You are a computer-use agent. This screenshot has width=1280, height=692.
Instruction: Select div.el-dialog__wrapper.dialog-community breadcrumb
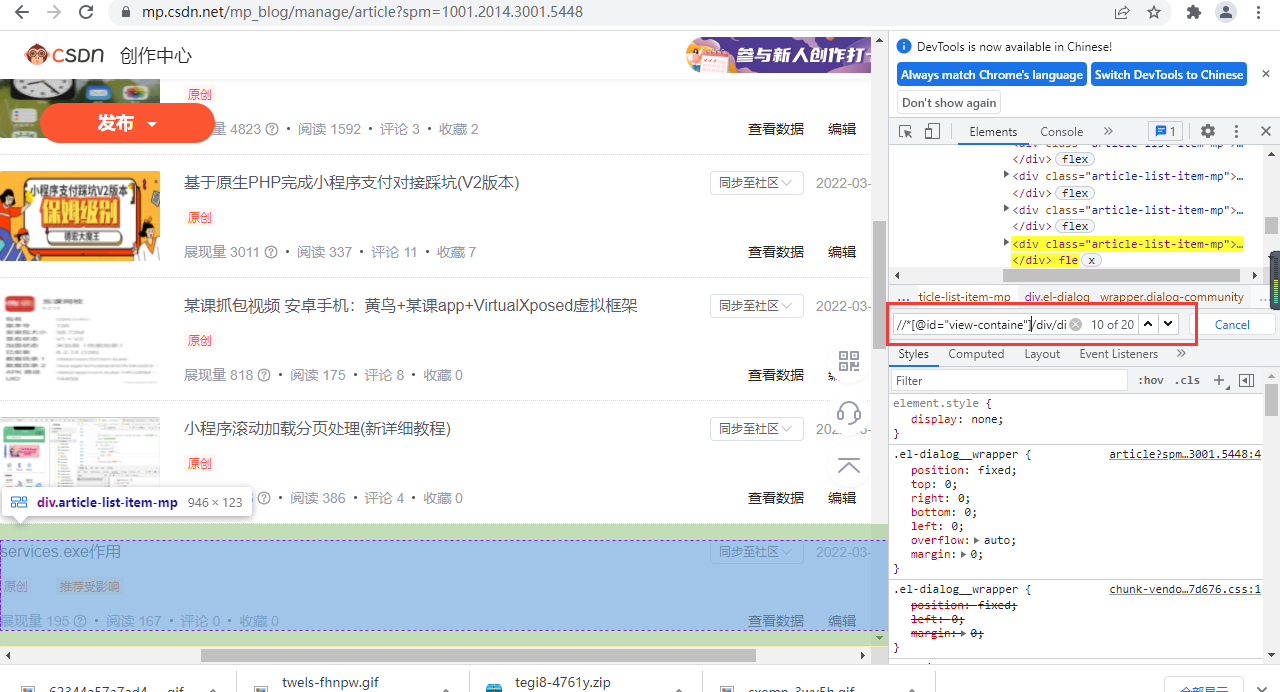1134,297
